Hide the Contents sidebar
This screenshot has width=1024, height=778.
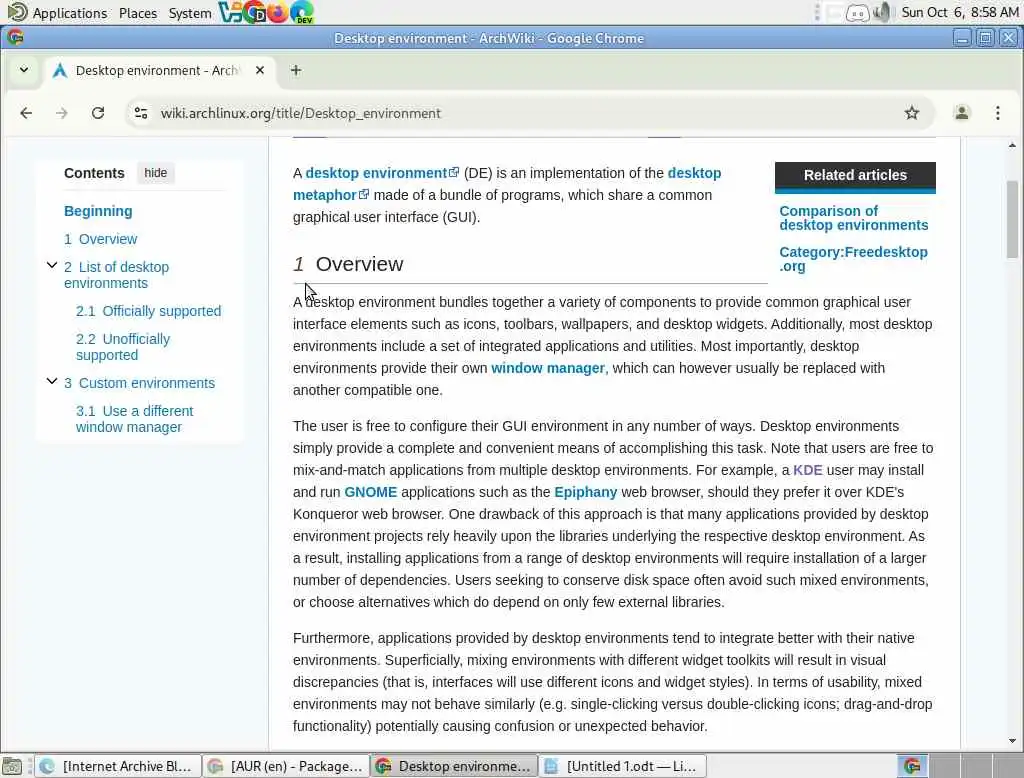coord(155,173)
